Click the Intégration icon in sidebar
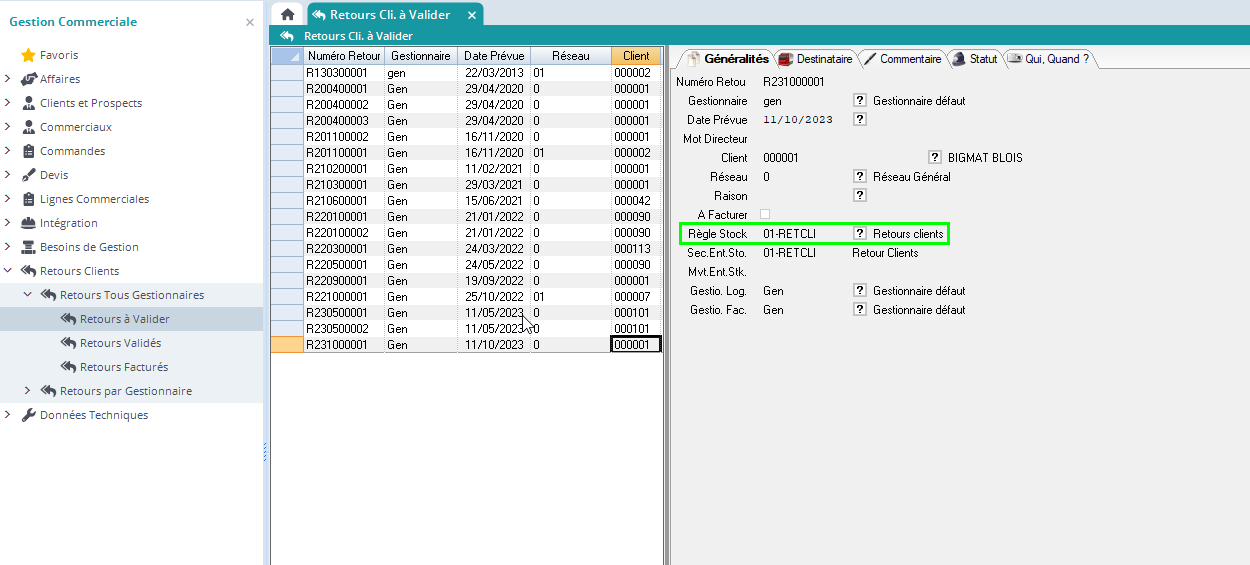The width and height of the screenshot is (1250, 565). (x=28, y=223)
